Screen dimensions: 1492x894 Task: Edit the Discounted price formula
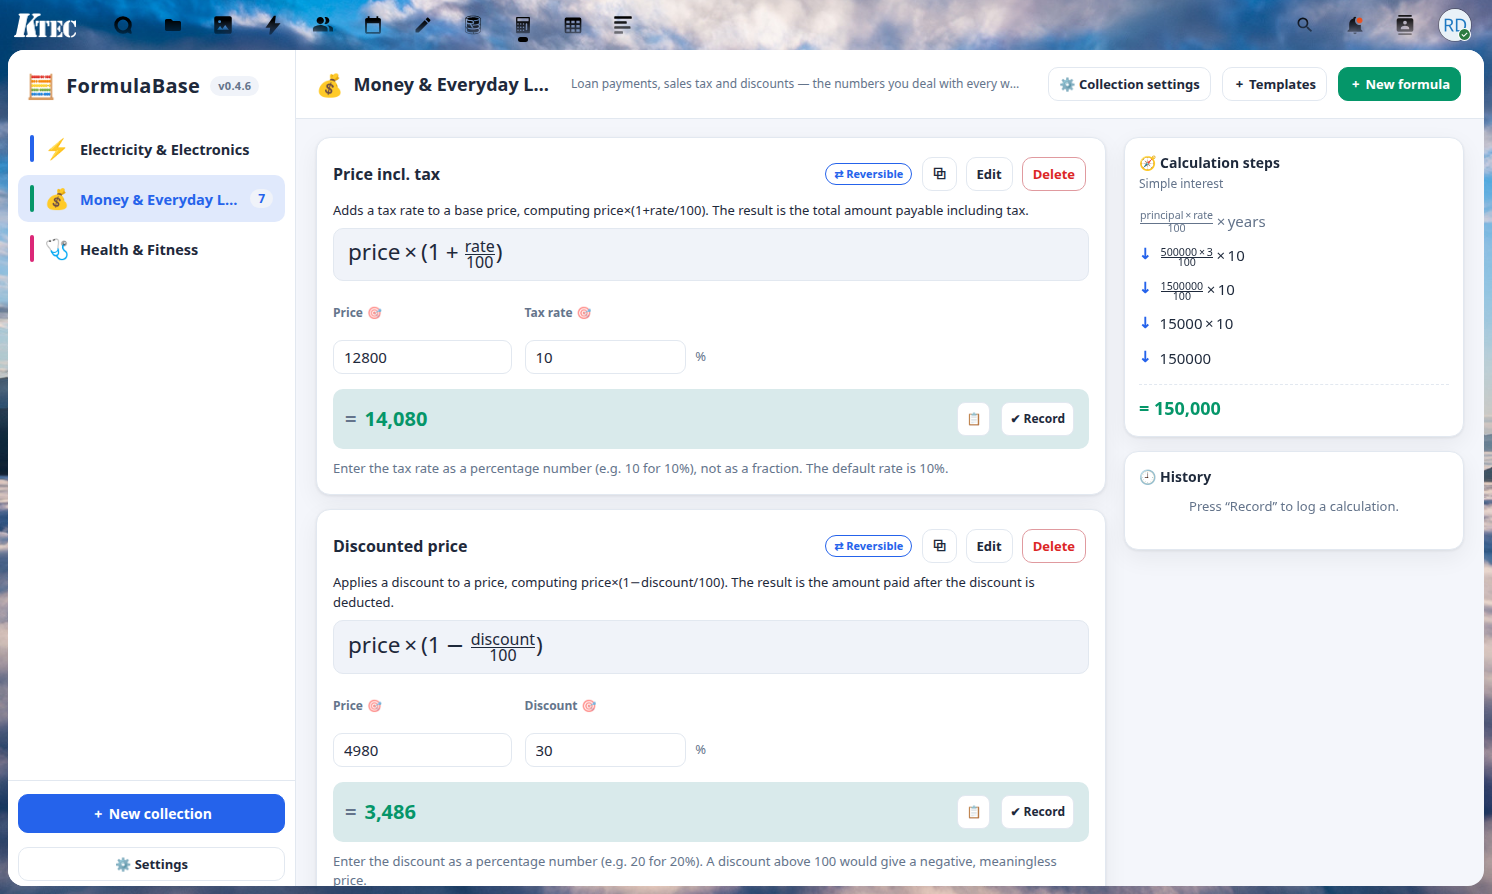click(x=989, y=546)
